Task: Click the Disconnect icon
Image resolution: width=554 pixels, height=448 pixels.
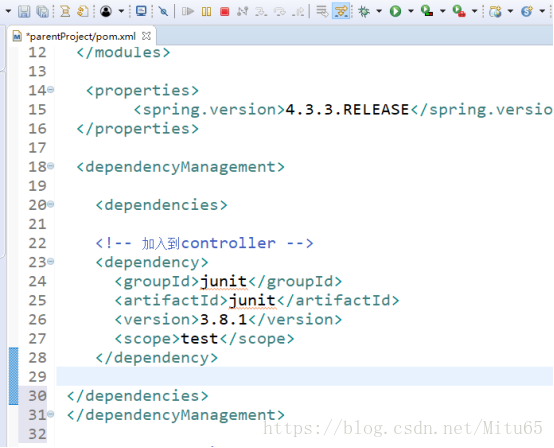Action: click(243, 11)
